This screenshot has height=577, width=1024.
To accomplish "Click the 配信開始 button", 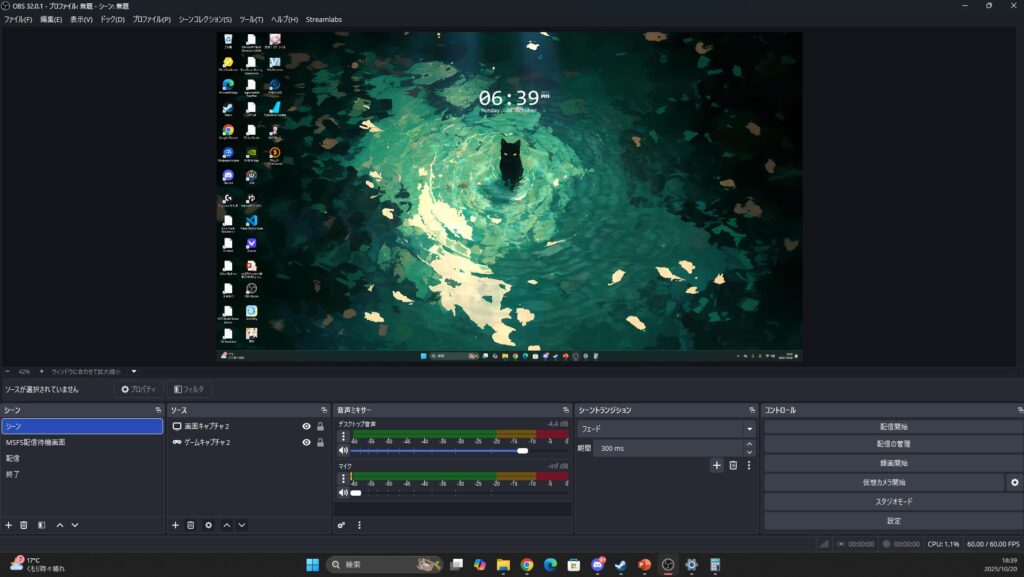I will coord(893,427).
